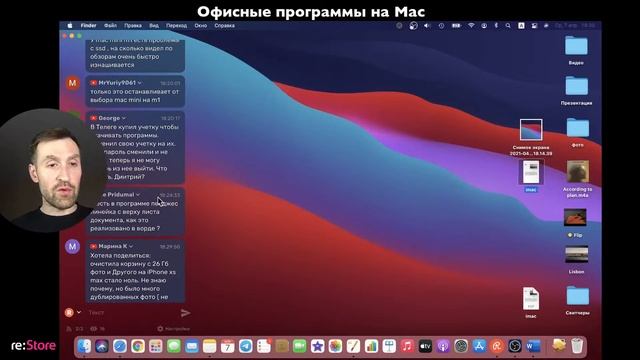Open OBS Studio in the Dock
The image size is (640, 360).
[x=515, y=347]
